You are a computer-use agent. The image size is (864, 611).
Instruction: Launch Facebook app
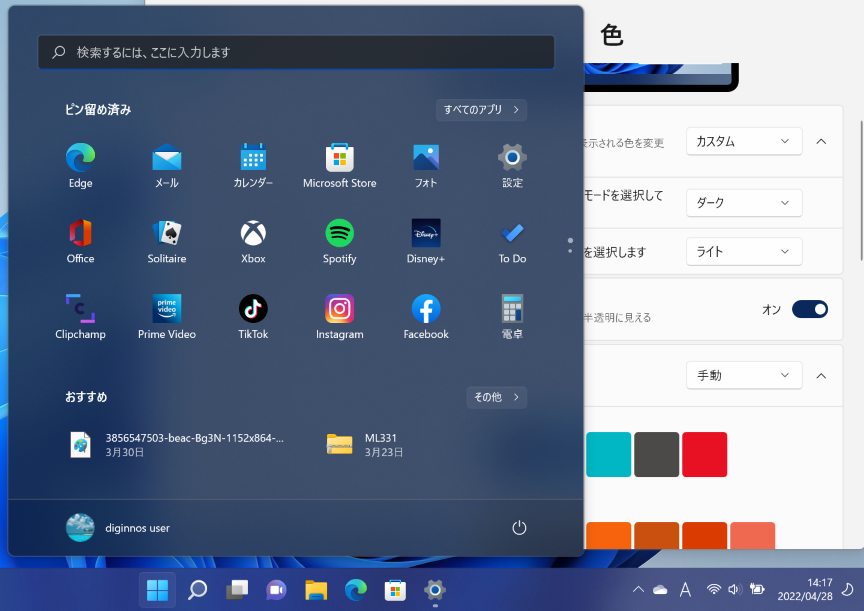pyautogui.click(x=426, y=316)
